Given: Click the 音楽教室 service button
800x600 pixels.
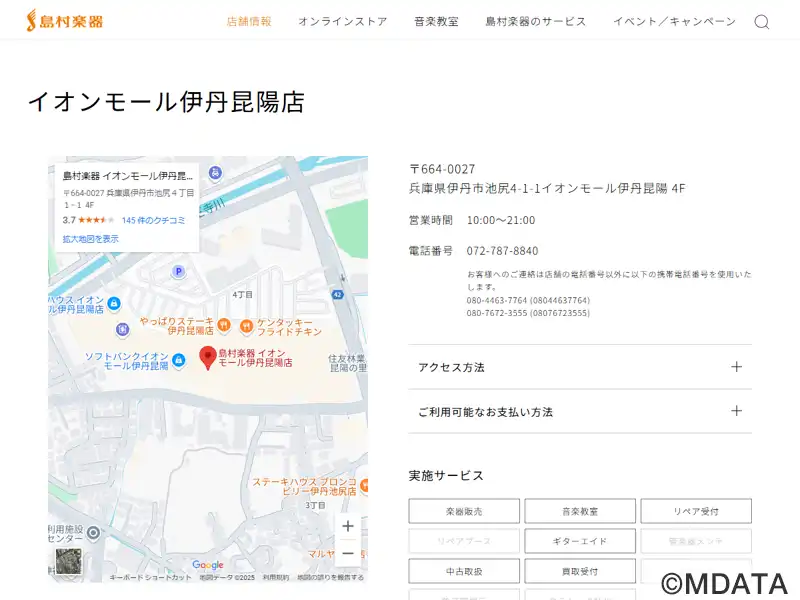Looking at the screenshot, I should [x=580, y=511].
